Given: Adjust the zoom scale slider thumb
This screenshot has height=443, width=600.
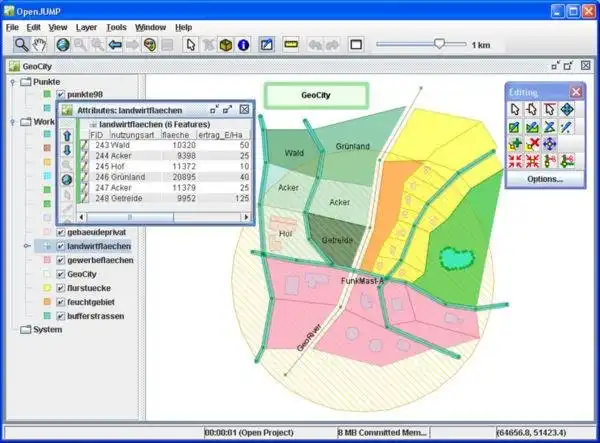Looking at the screenshot, I should point(439,44).
